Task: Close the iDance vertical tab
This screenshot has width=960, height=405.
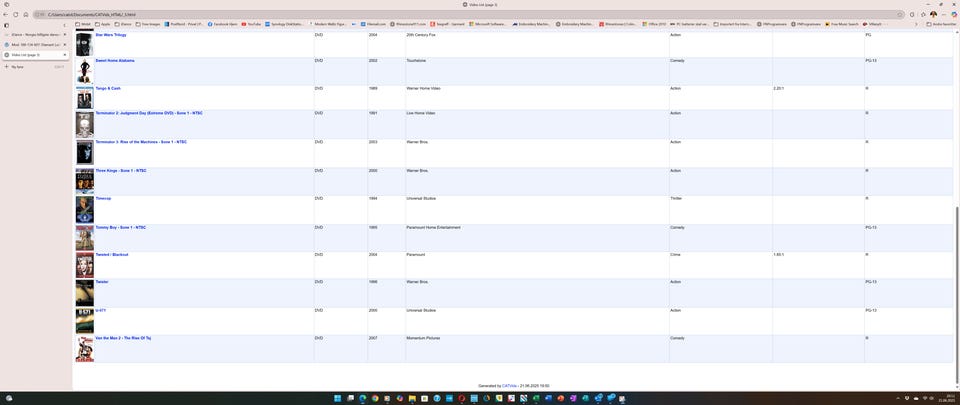Action: pyautogui.click(x=64, y=35)
